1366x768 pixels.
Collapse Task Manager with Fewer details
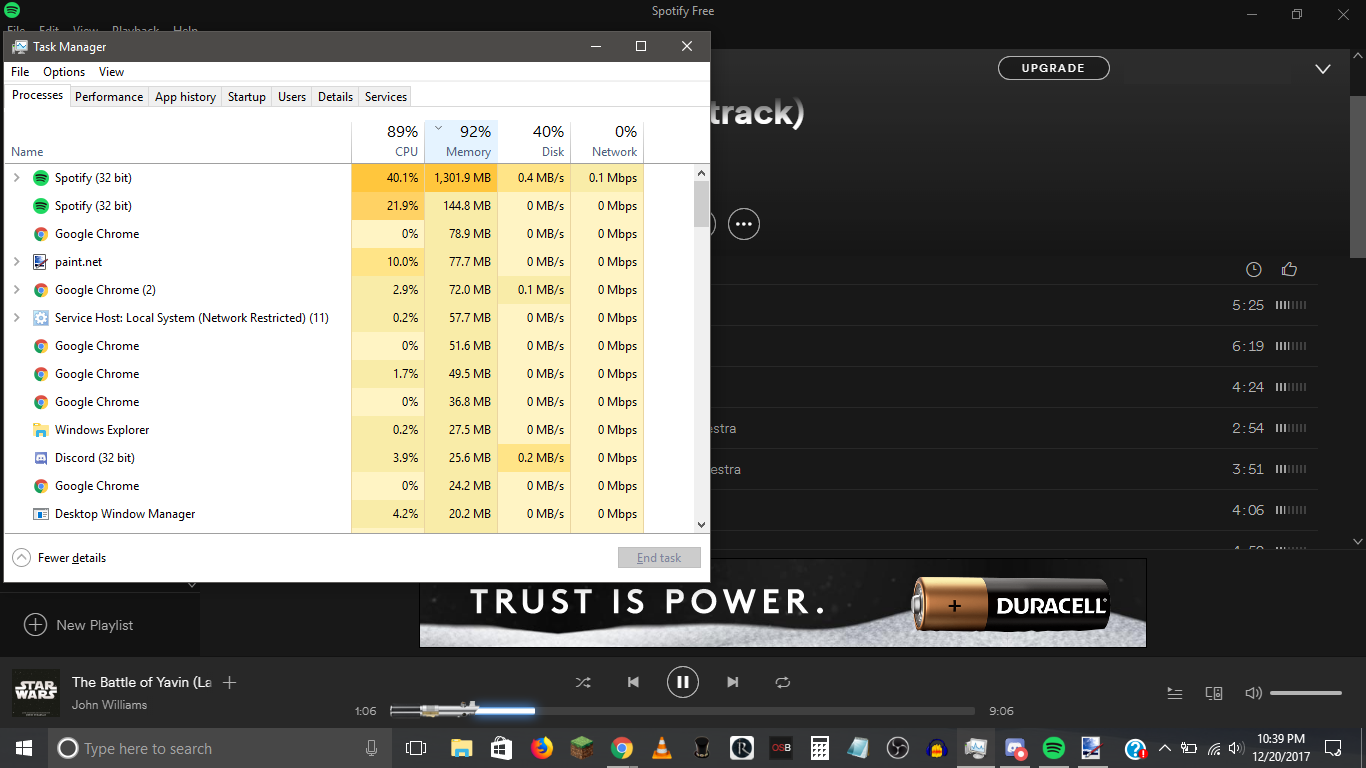(60, 558)
